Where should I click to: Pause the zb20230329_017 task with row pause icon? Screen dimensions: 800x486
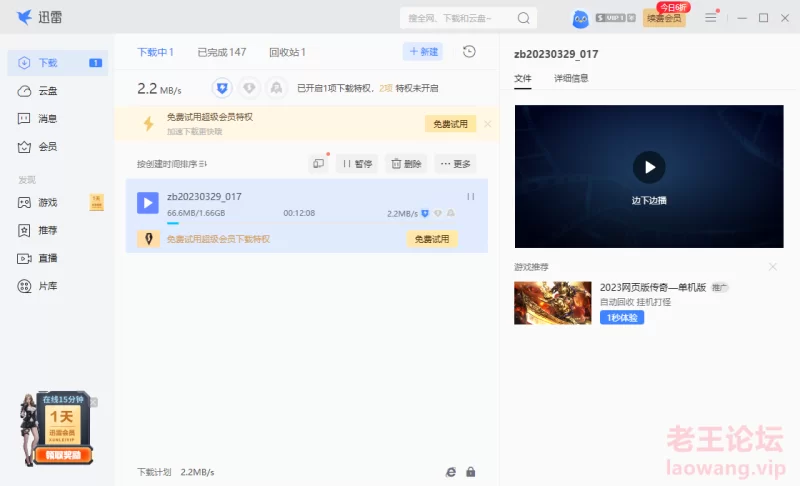pyautogui.click(x=470, y=196)
